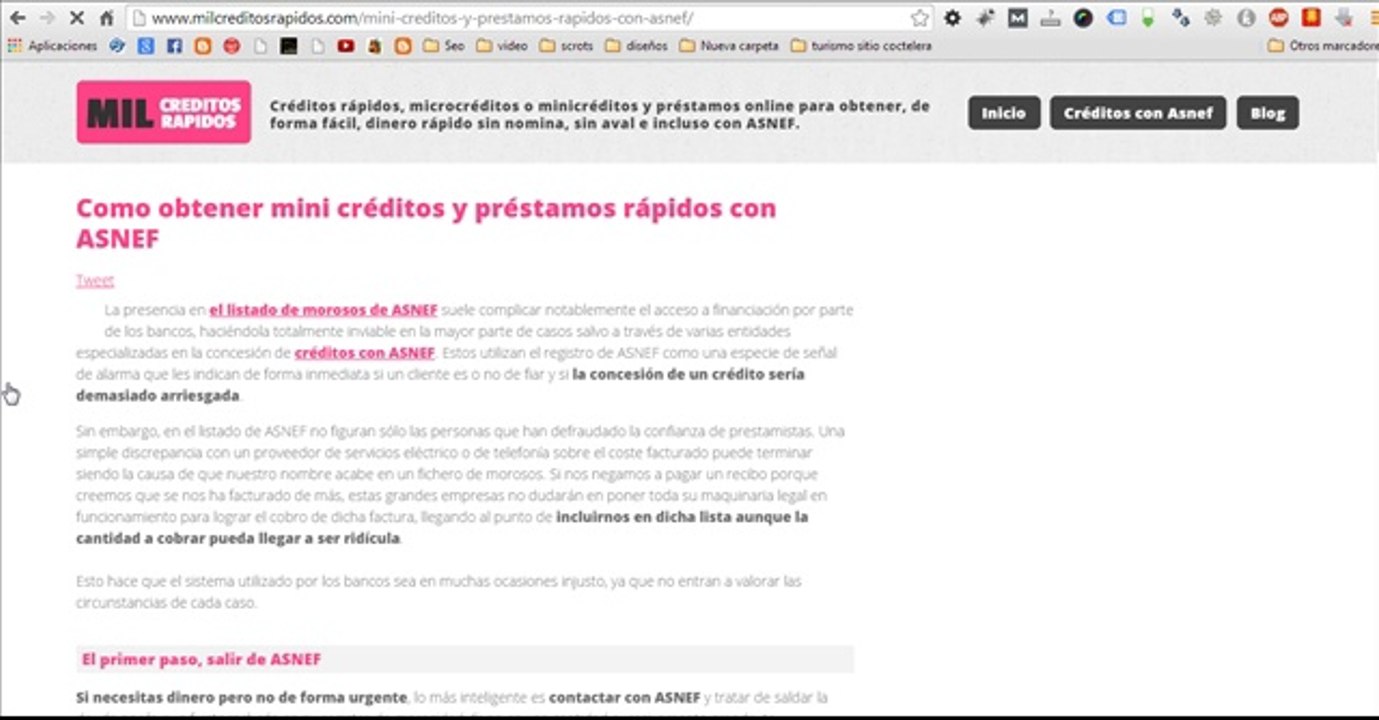Click the 'Si necesitas dinero pero no de forma urgente' text
The image size is (1379, 720).
point(241,697)
